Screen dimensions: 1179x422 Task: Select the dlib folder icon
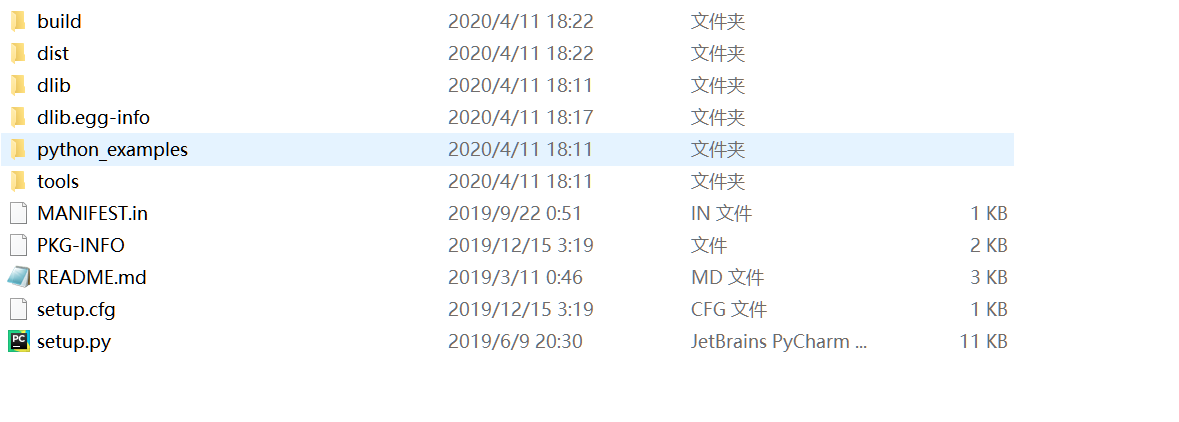[19, 86]
